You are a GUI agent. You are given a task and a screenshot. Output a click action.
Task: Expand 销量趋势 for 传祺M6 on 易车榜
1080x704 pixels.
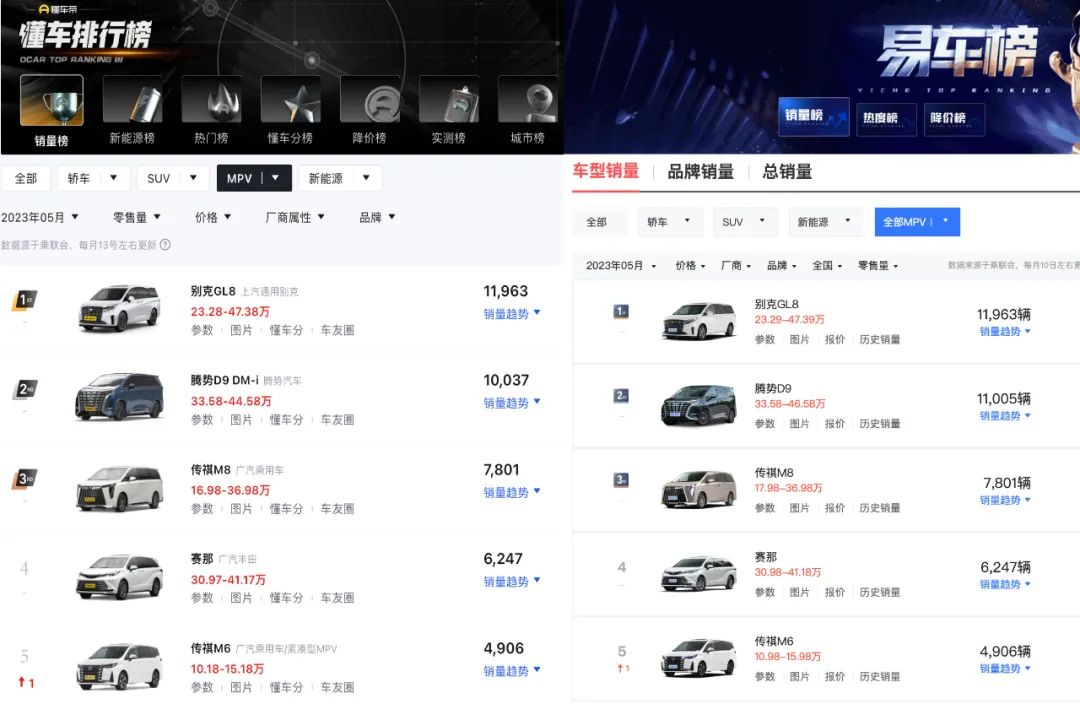(x=1005, y=669)
